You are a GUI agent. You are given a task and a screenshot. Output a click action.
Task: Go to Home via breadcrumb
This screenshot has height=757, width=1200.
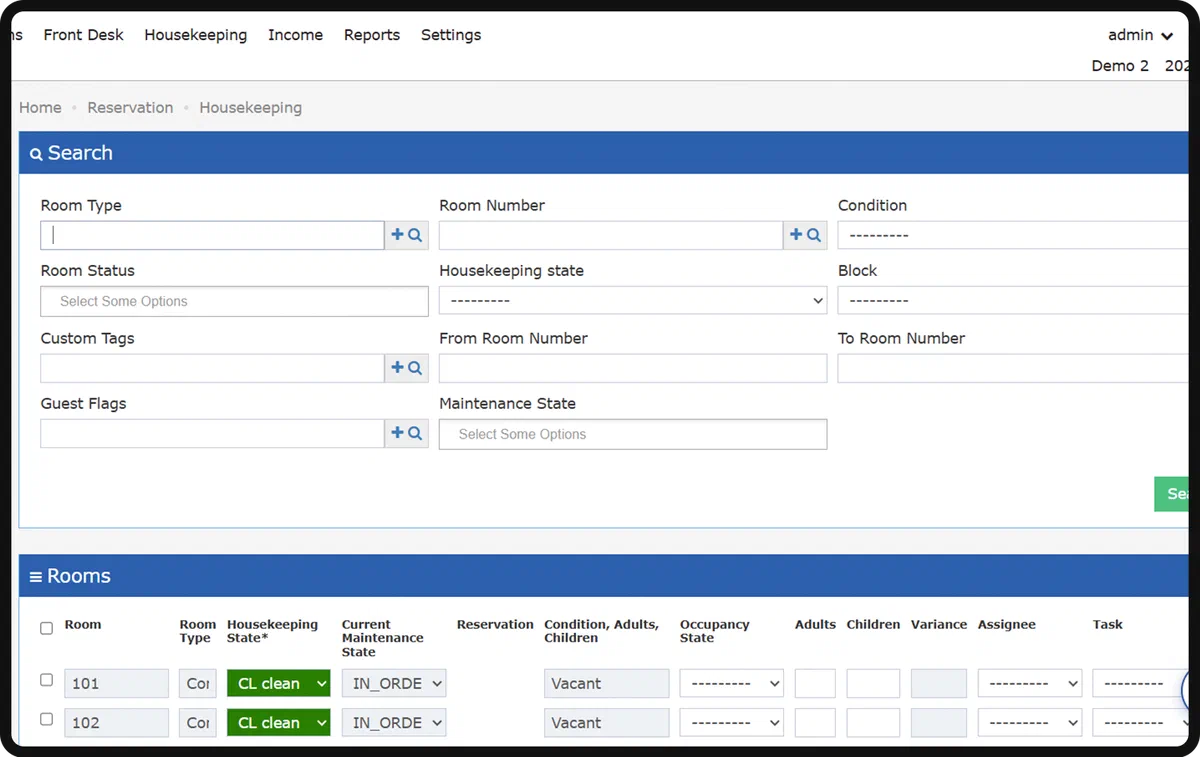point(40,108)
